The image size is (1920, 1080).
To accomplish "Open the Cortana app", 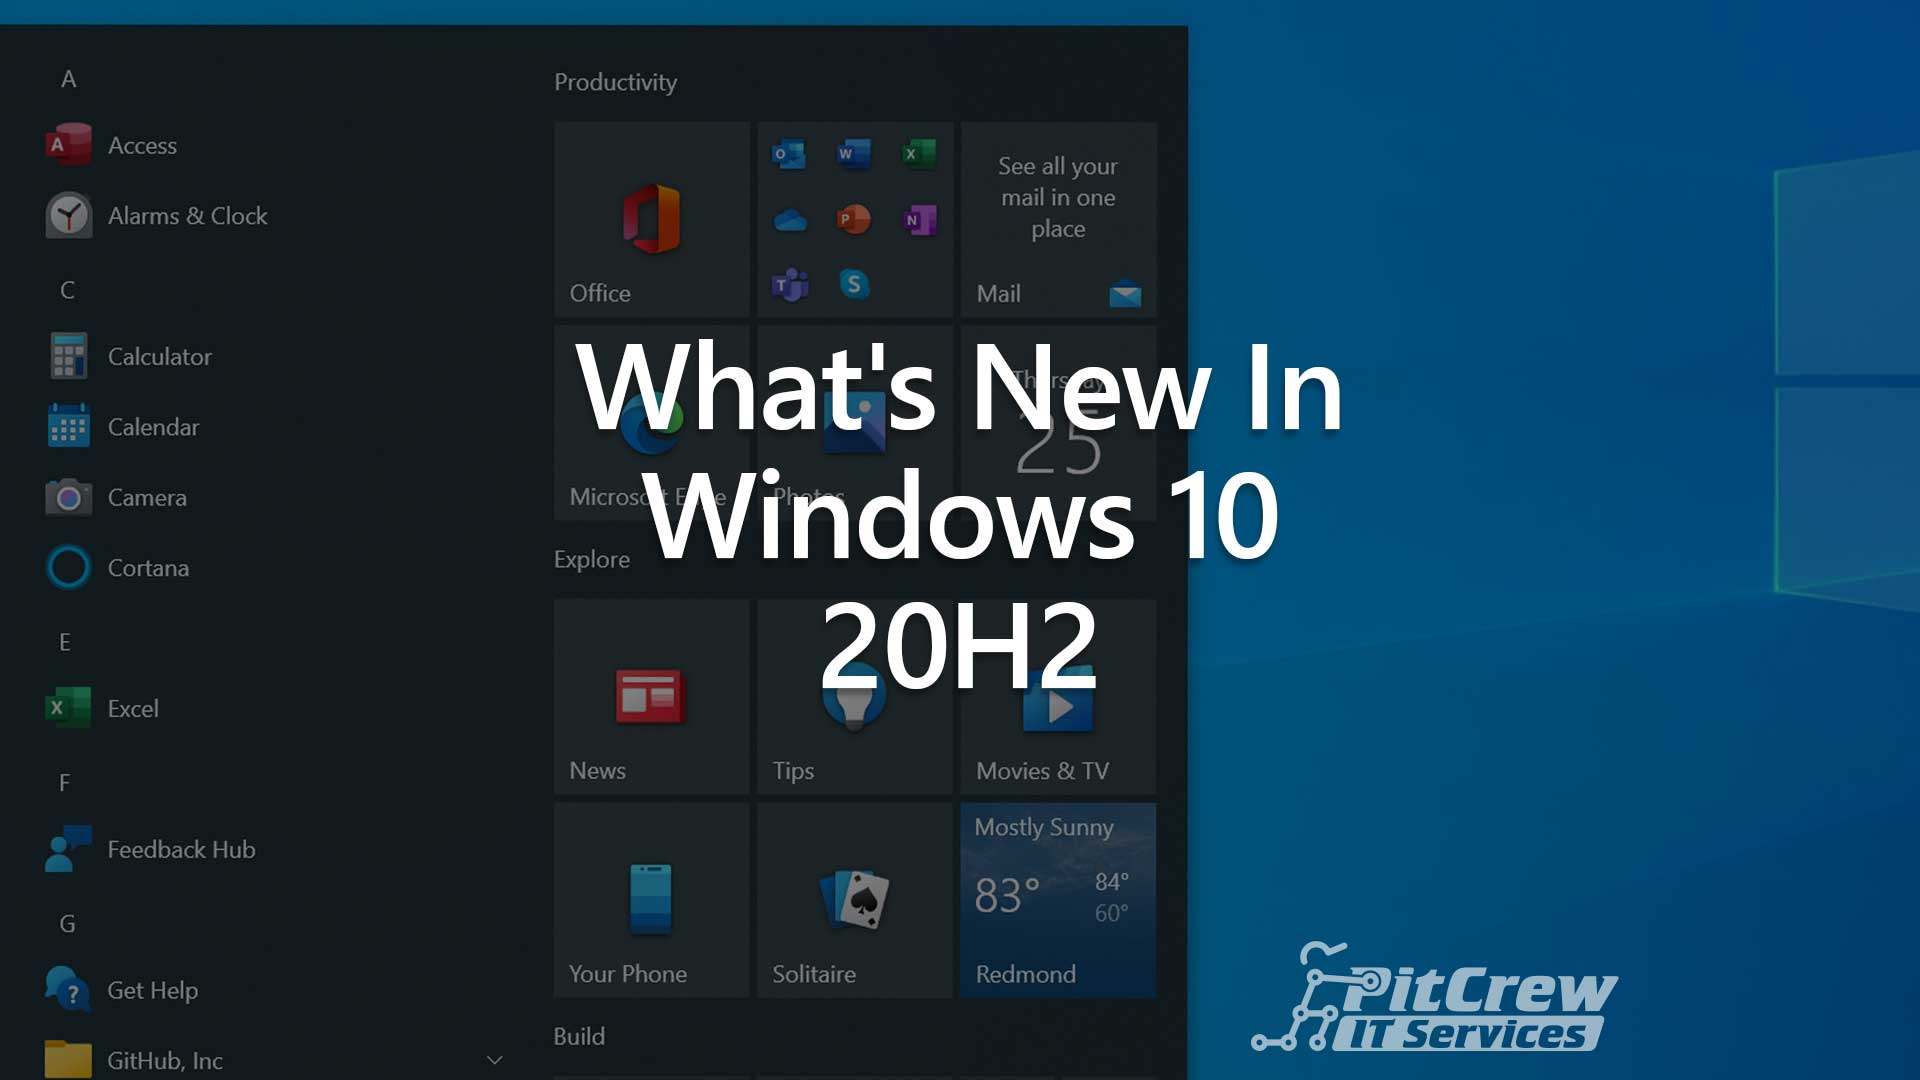I will [x=149, y=567].
